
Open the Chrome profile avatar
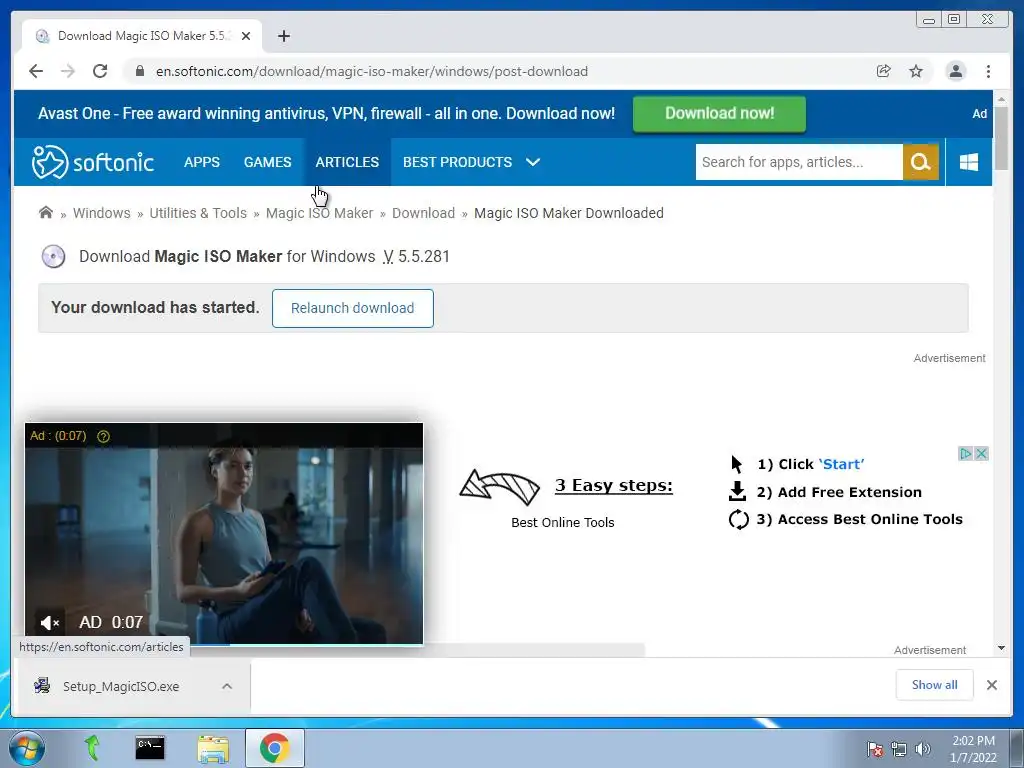(x=955, y=71)
